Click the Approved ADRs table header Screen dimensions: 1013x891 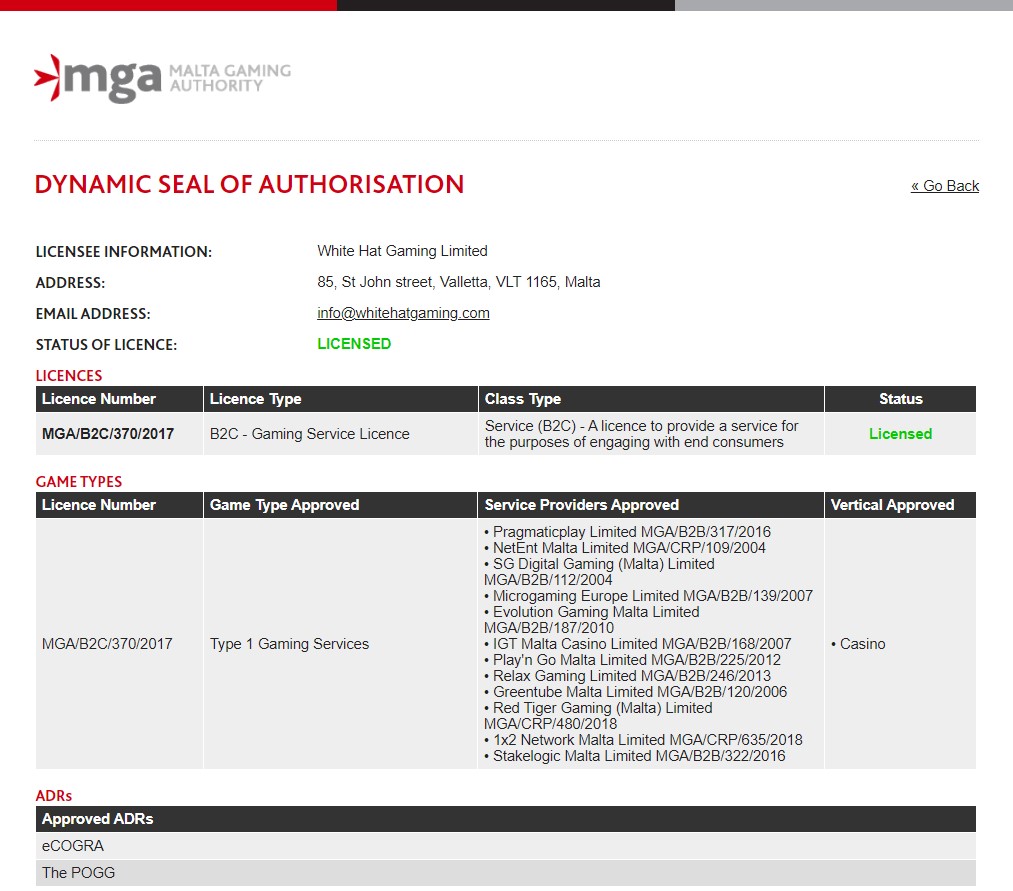coord(506,819)
